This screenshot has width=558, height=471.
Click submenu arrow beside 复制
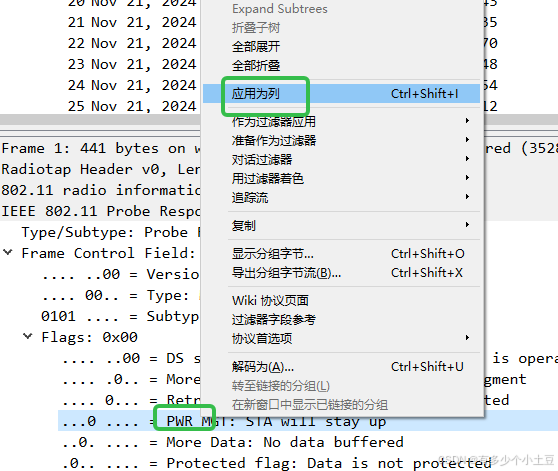pos(467,225)
